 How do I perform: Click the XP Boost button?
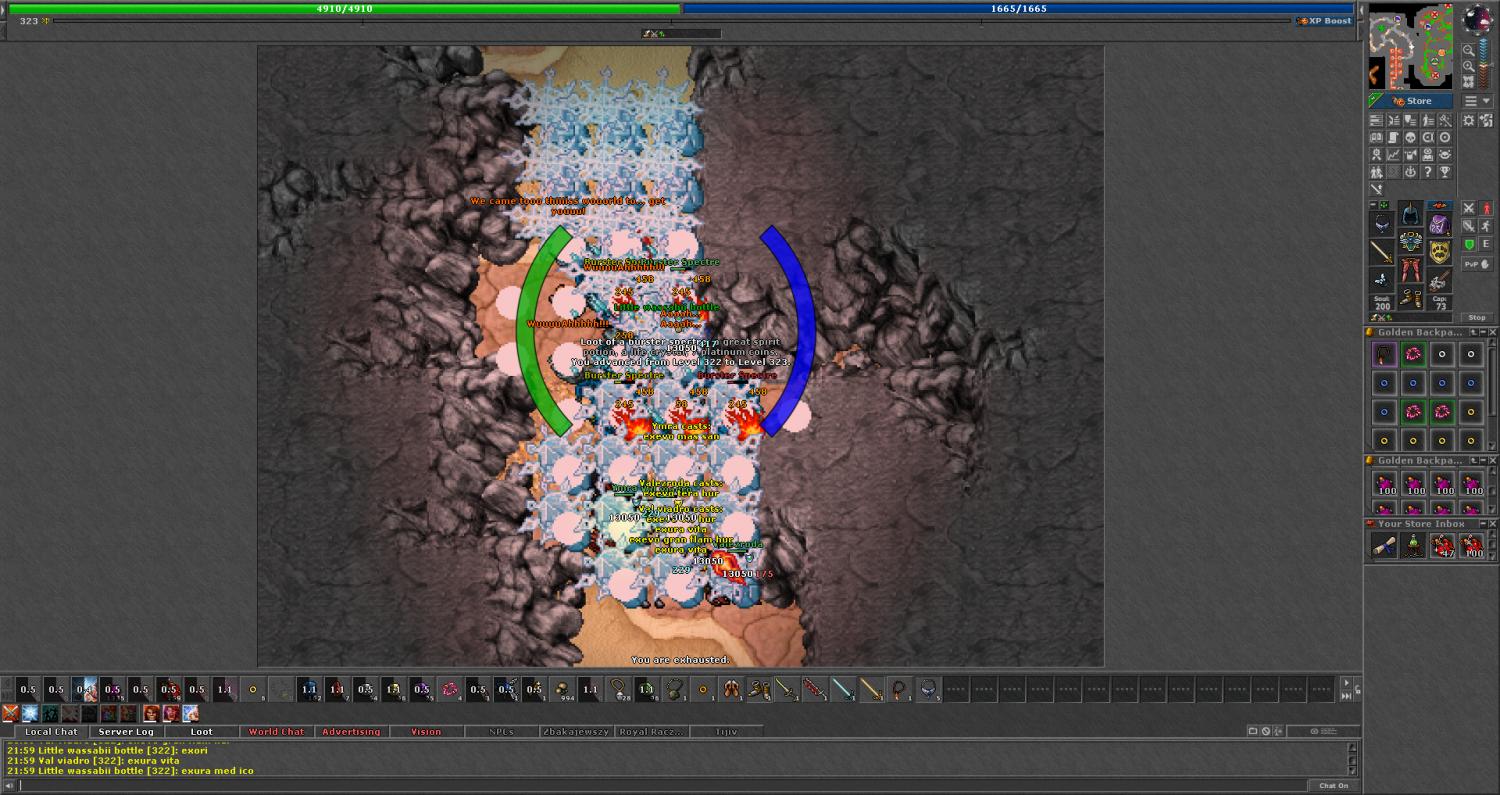[1326, 21]
